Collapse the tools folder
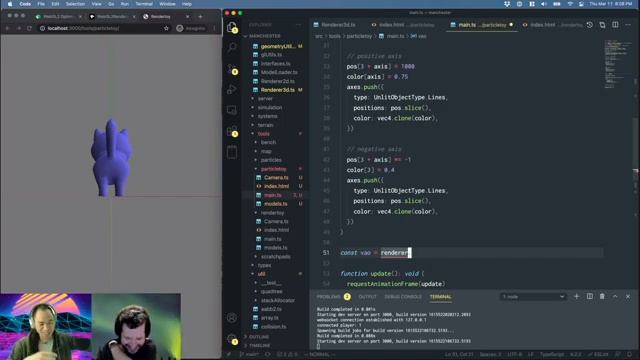This screenshot has height=360, width=640. pyautogui.click(x=264, y=134)
